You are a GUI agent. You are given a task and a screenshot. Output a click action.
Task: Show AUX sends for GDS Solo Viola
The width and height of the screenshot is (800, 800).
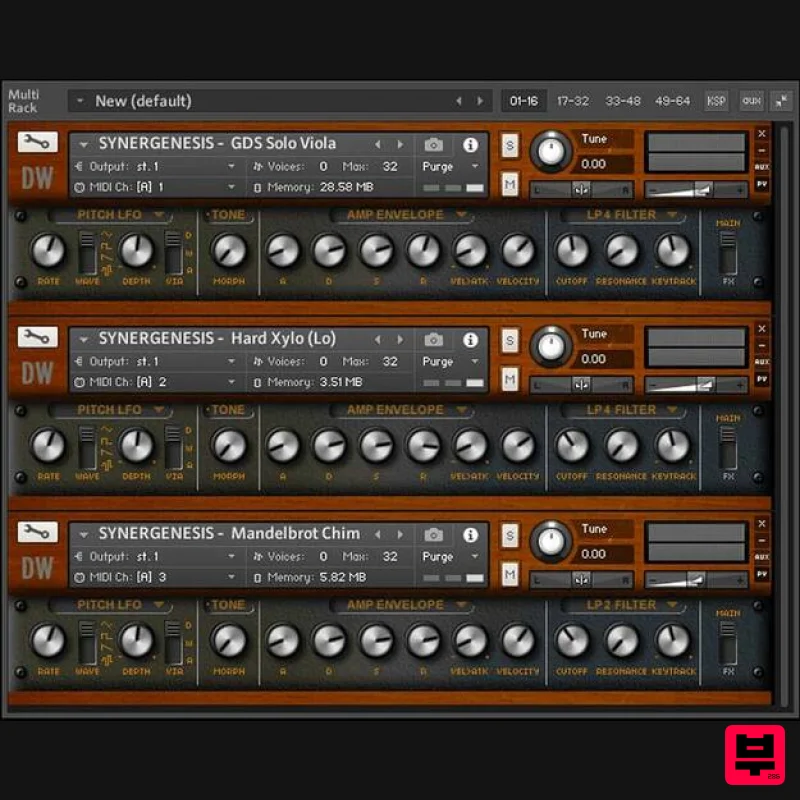tap(762, 167)
